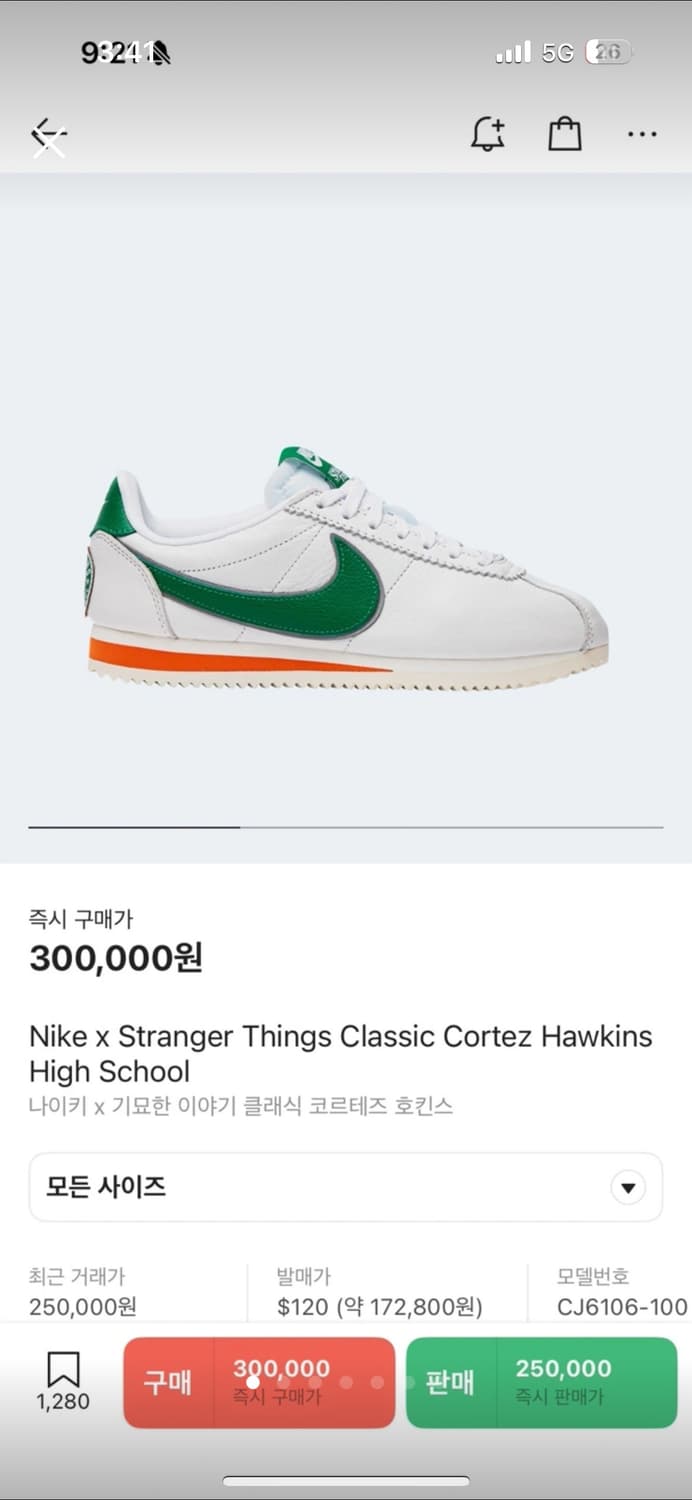Click the dropdown arrow in size selector
The height and width of the screenshot is (1500, 692).
pyautogui.click(x=628, y=1188)
